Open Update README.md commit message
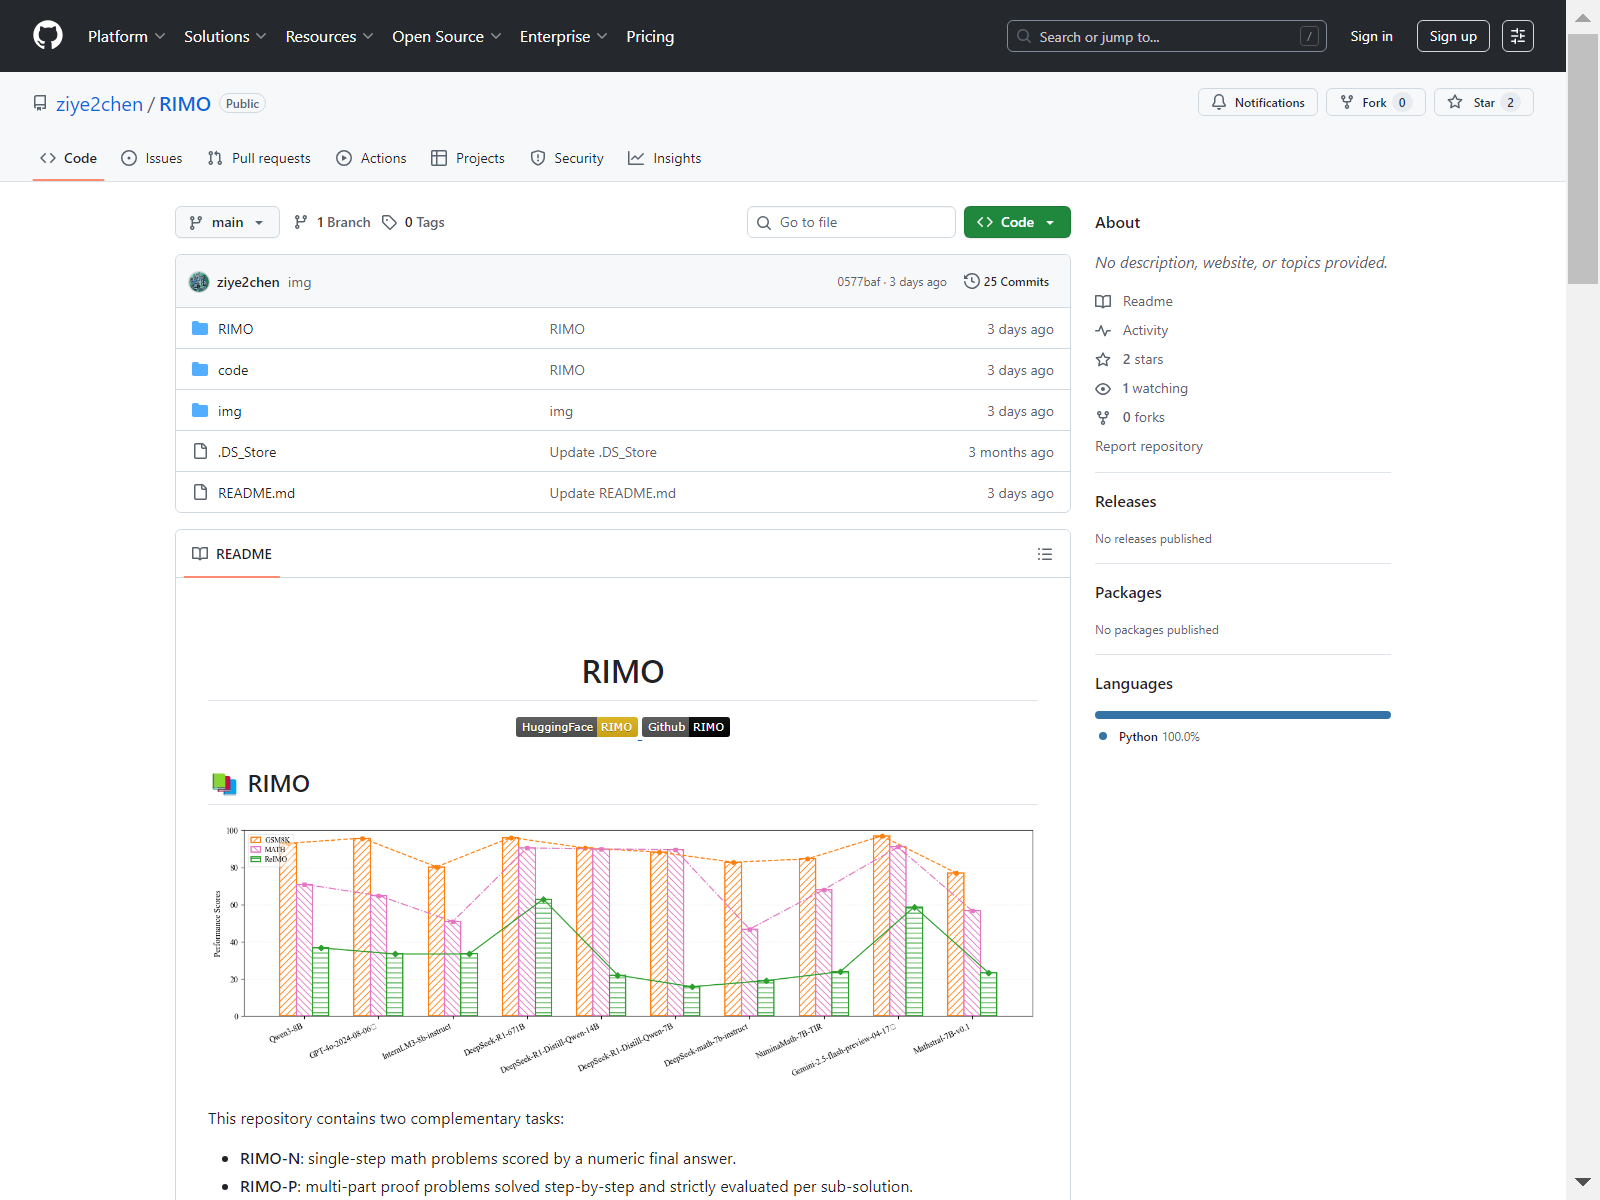This screenshot has height=1200, width=1600. click(612, 493)
